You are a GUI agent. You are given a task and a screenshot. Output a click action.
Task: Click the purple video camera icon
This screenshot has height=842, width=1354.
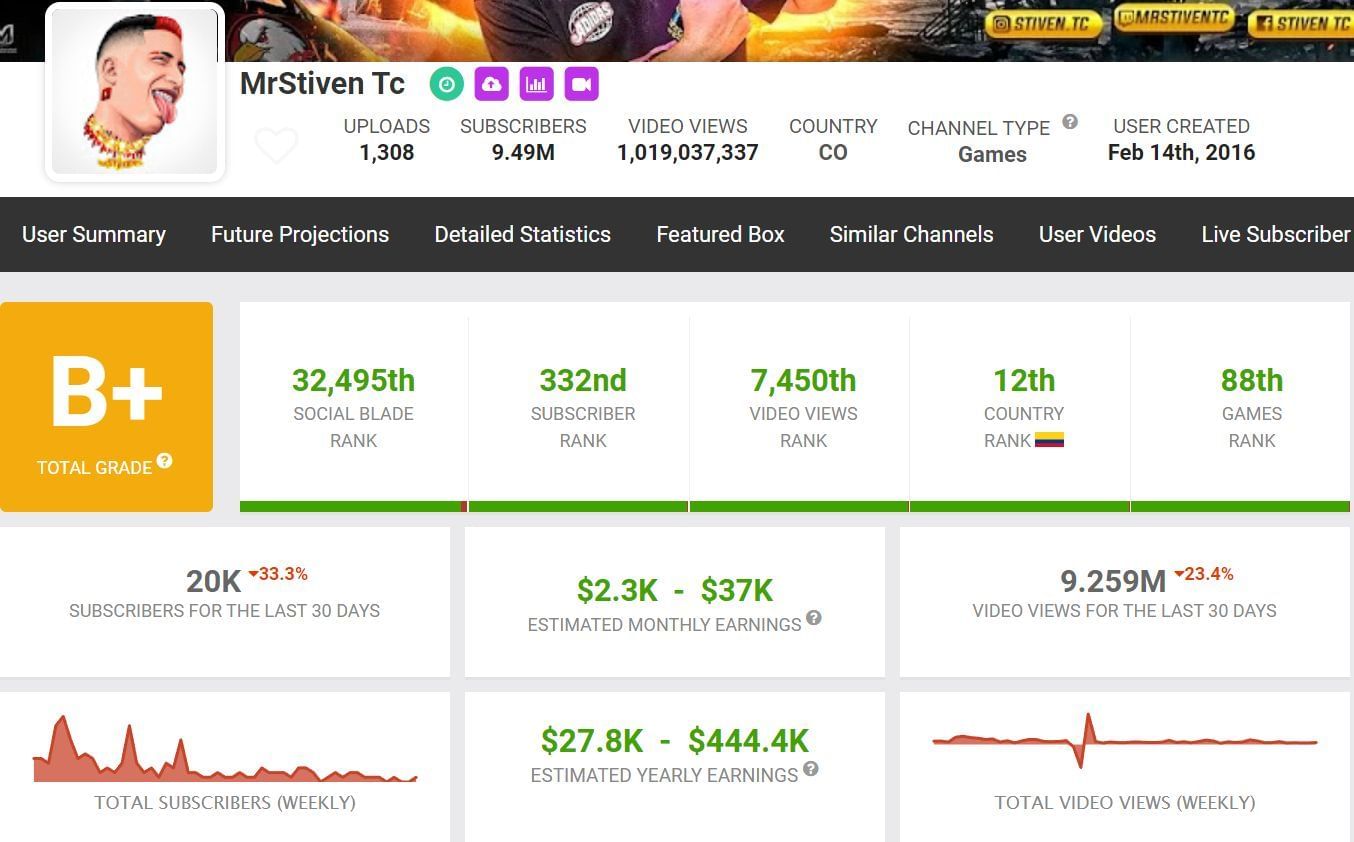click(581, 85)
